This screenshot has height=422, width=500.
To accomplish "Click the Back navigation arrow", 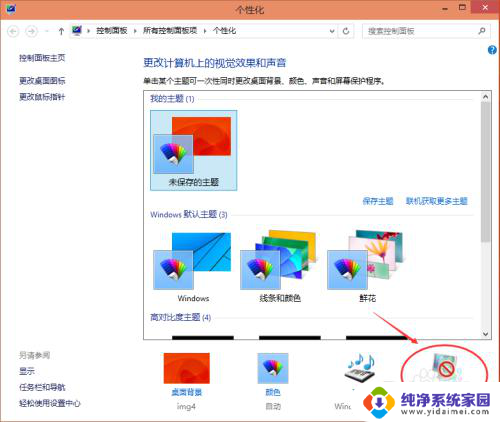I will click(13, 31).
